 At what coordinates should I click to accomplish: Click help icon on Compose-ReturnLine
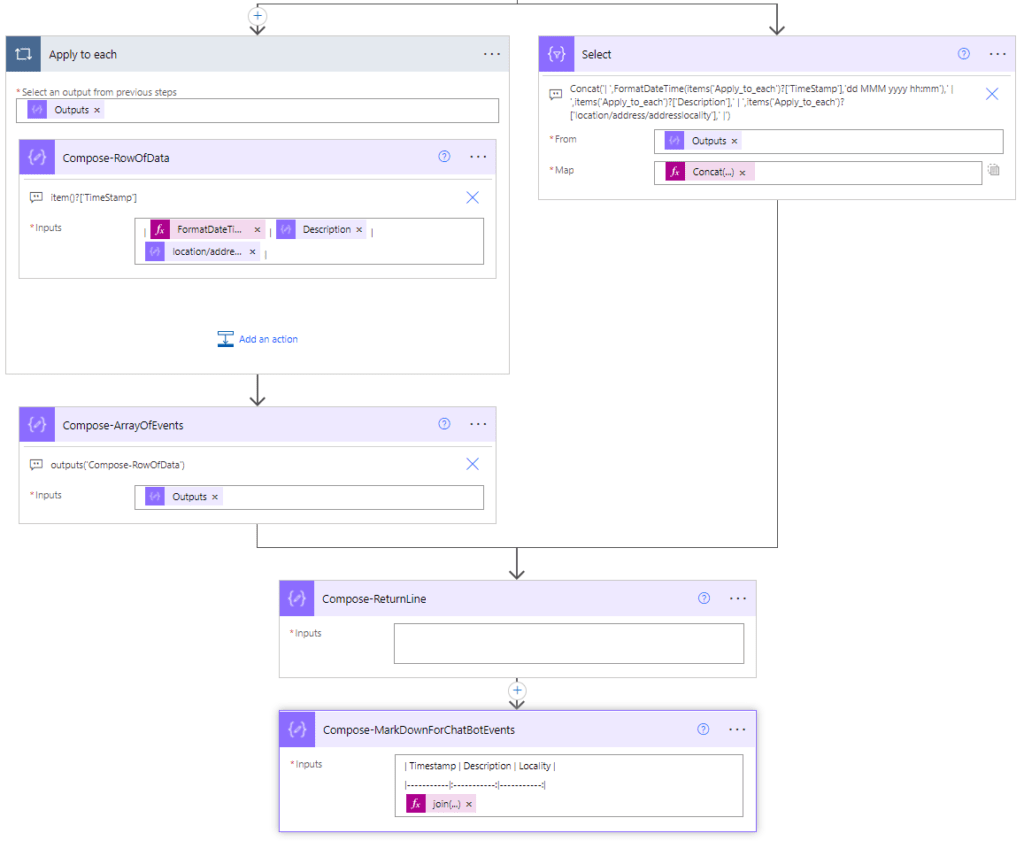[704, 598]
